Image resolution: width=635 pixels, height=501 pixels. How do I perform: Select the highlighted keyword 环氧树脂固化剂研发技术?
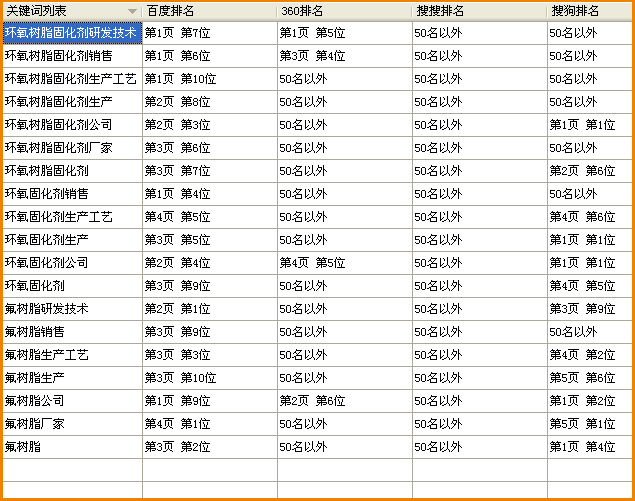click(x=72, y=33)
